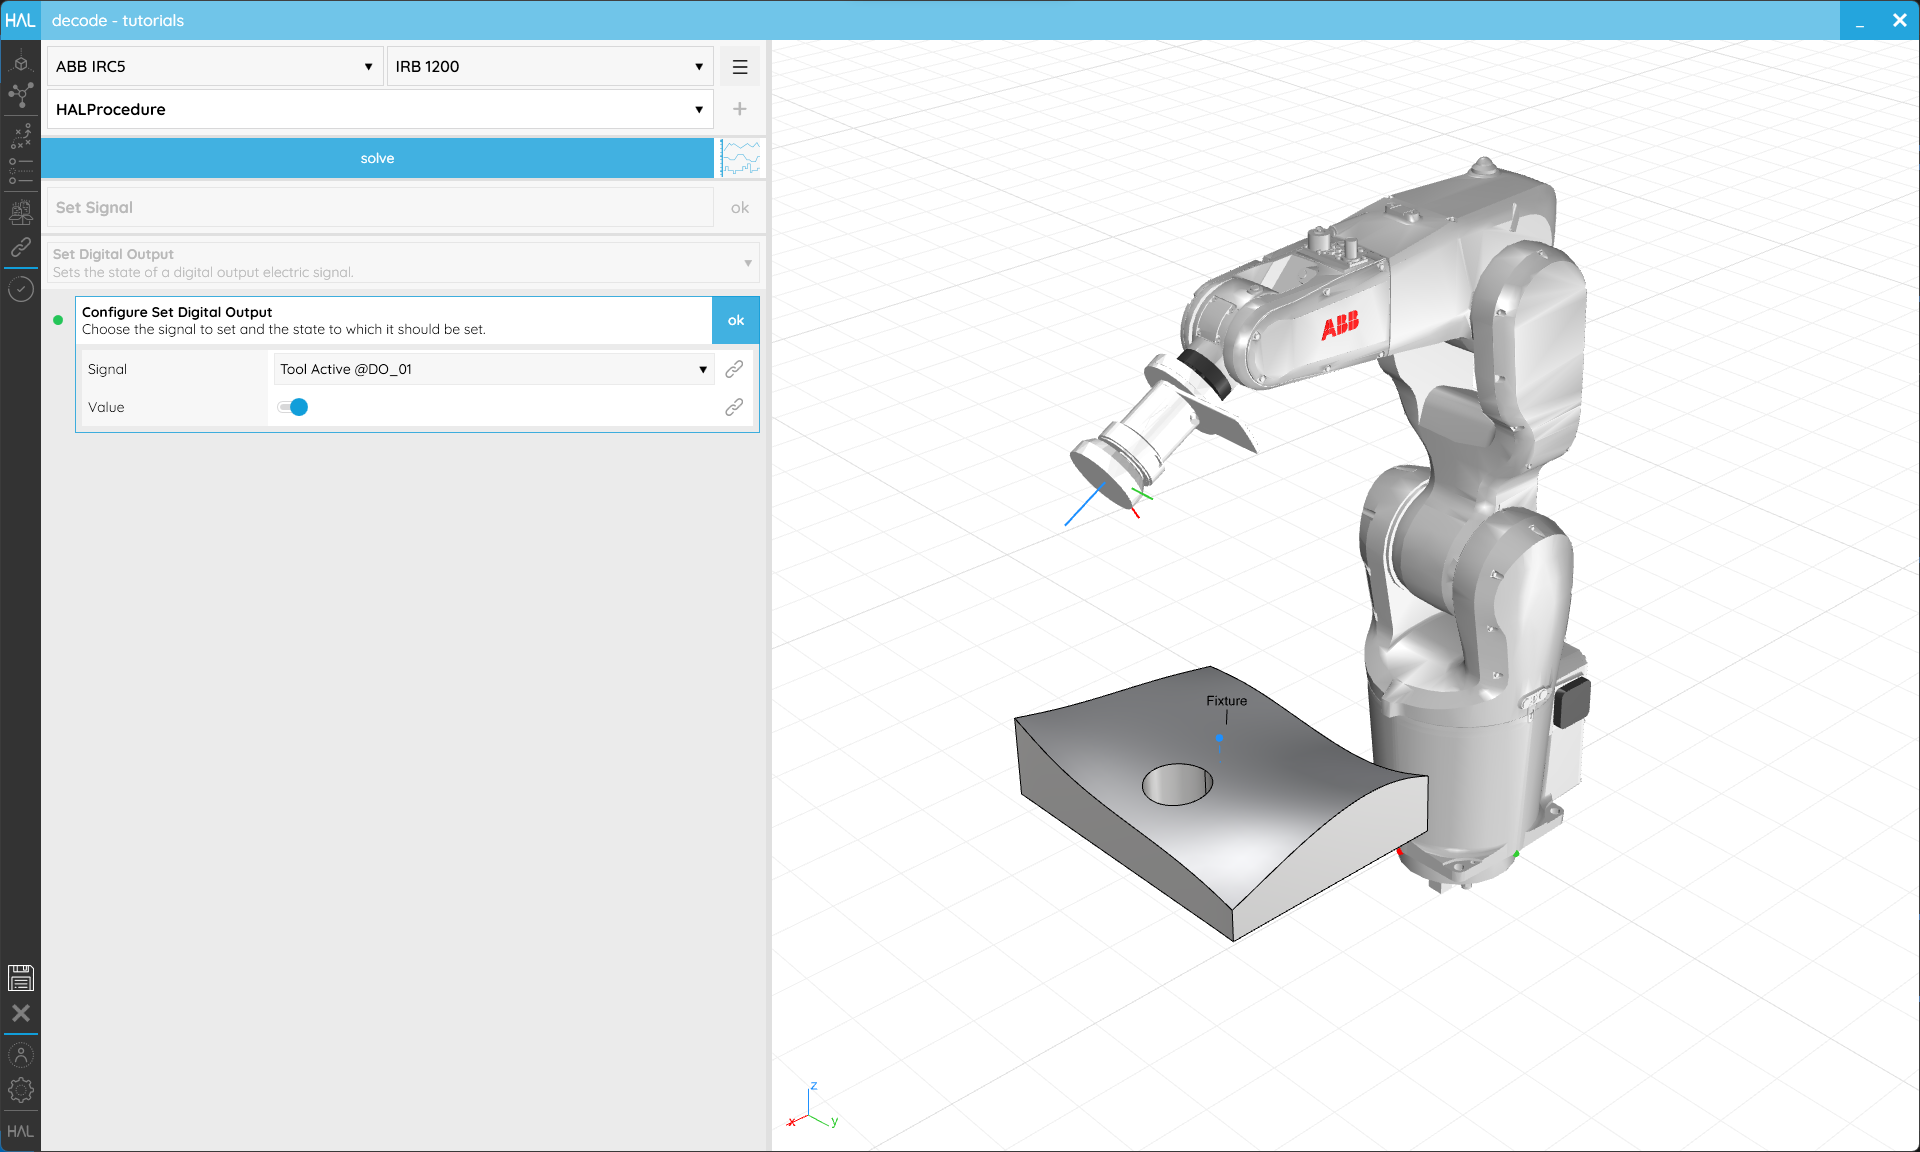Open the procedure steps list icon

pos(20,171)
